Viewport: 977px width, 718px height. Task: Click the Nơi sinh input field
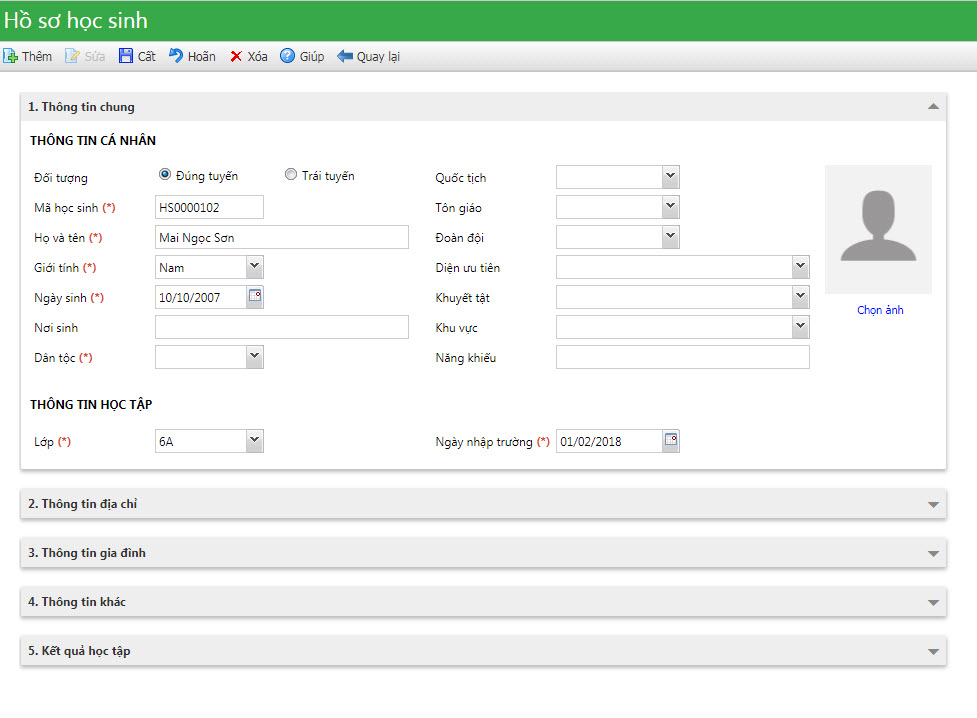[282, 327]
